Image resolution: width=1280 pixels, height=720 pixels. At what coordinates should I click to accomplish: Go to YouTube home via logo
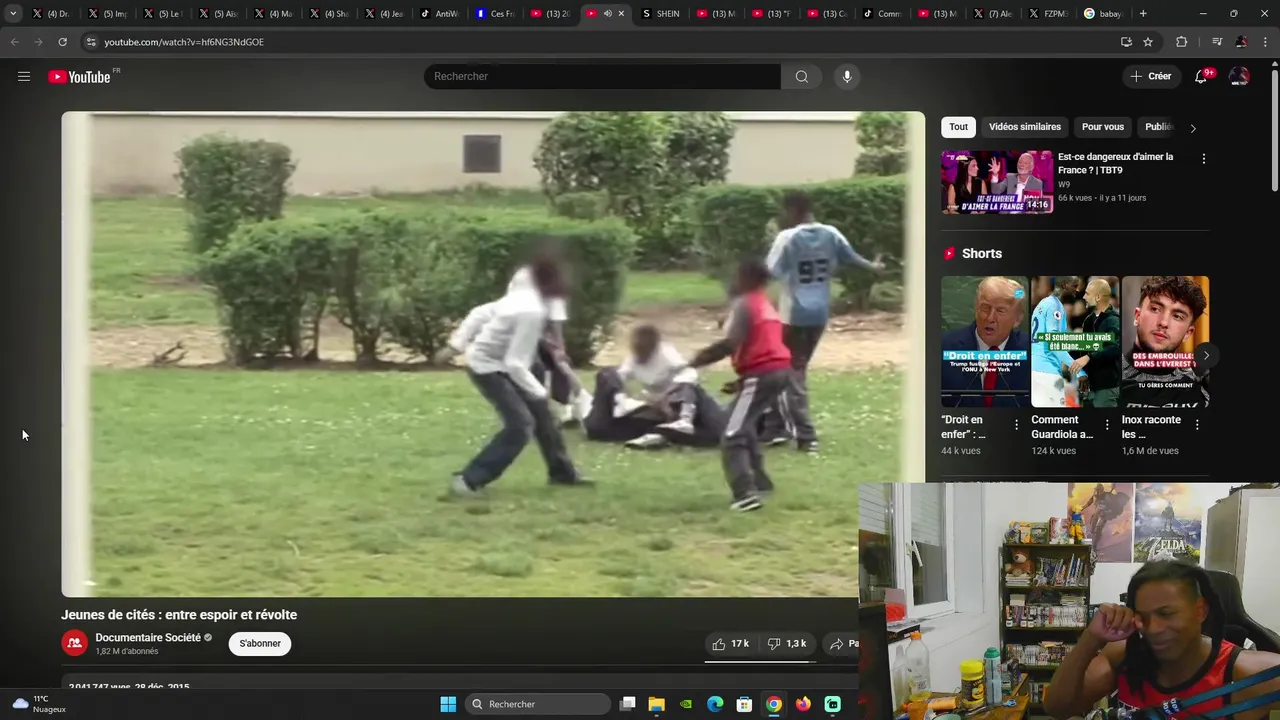79,76
